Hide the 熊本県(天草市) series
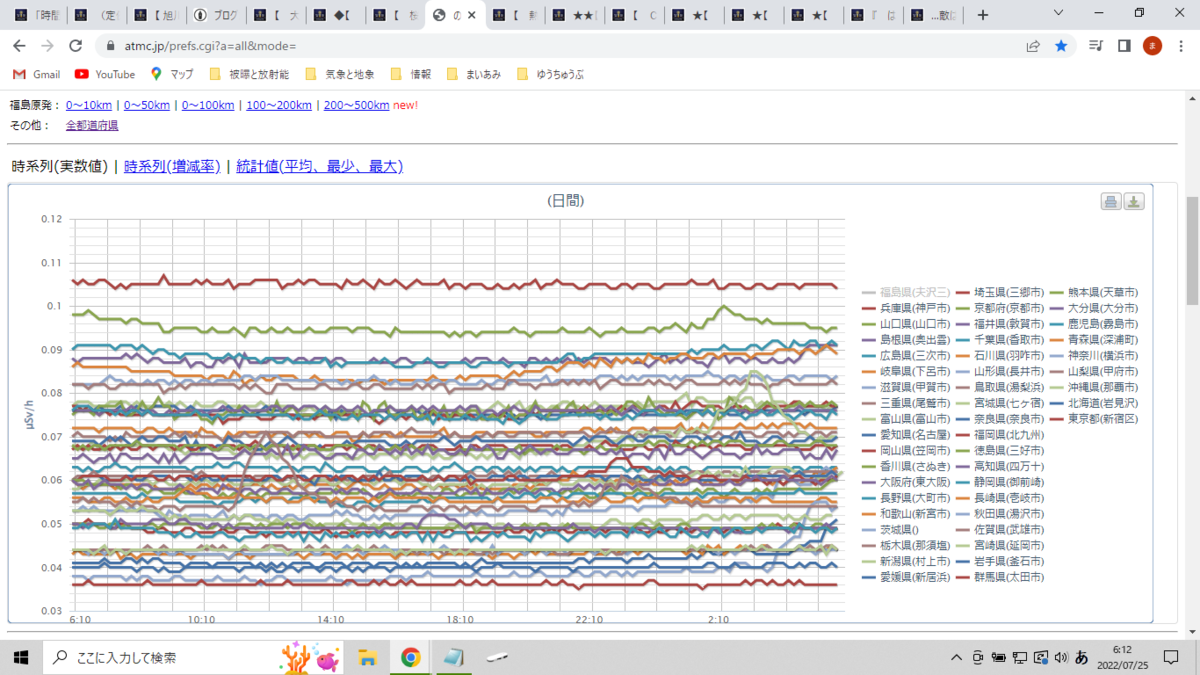This screenshot has height=675, width=1200. click(x=1094, y=292)
